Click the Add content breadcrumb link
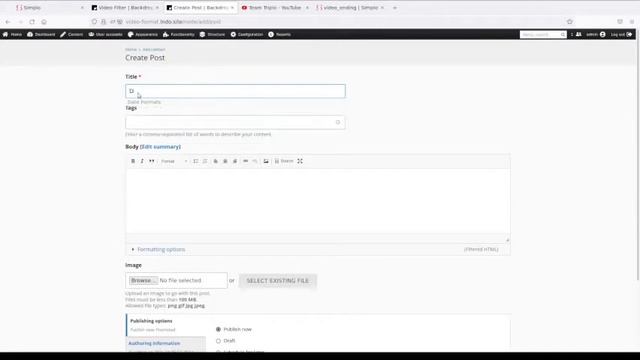Image resolution: width=640 pixels, height=360 pixels. click(154, 50)
